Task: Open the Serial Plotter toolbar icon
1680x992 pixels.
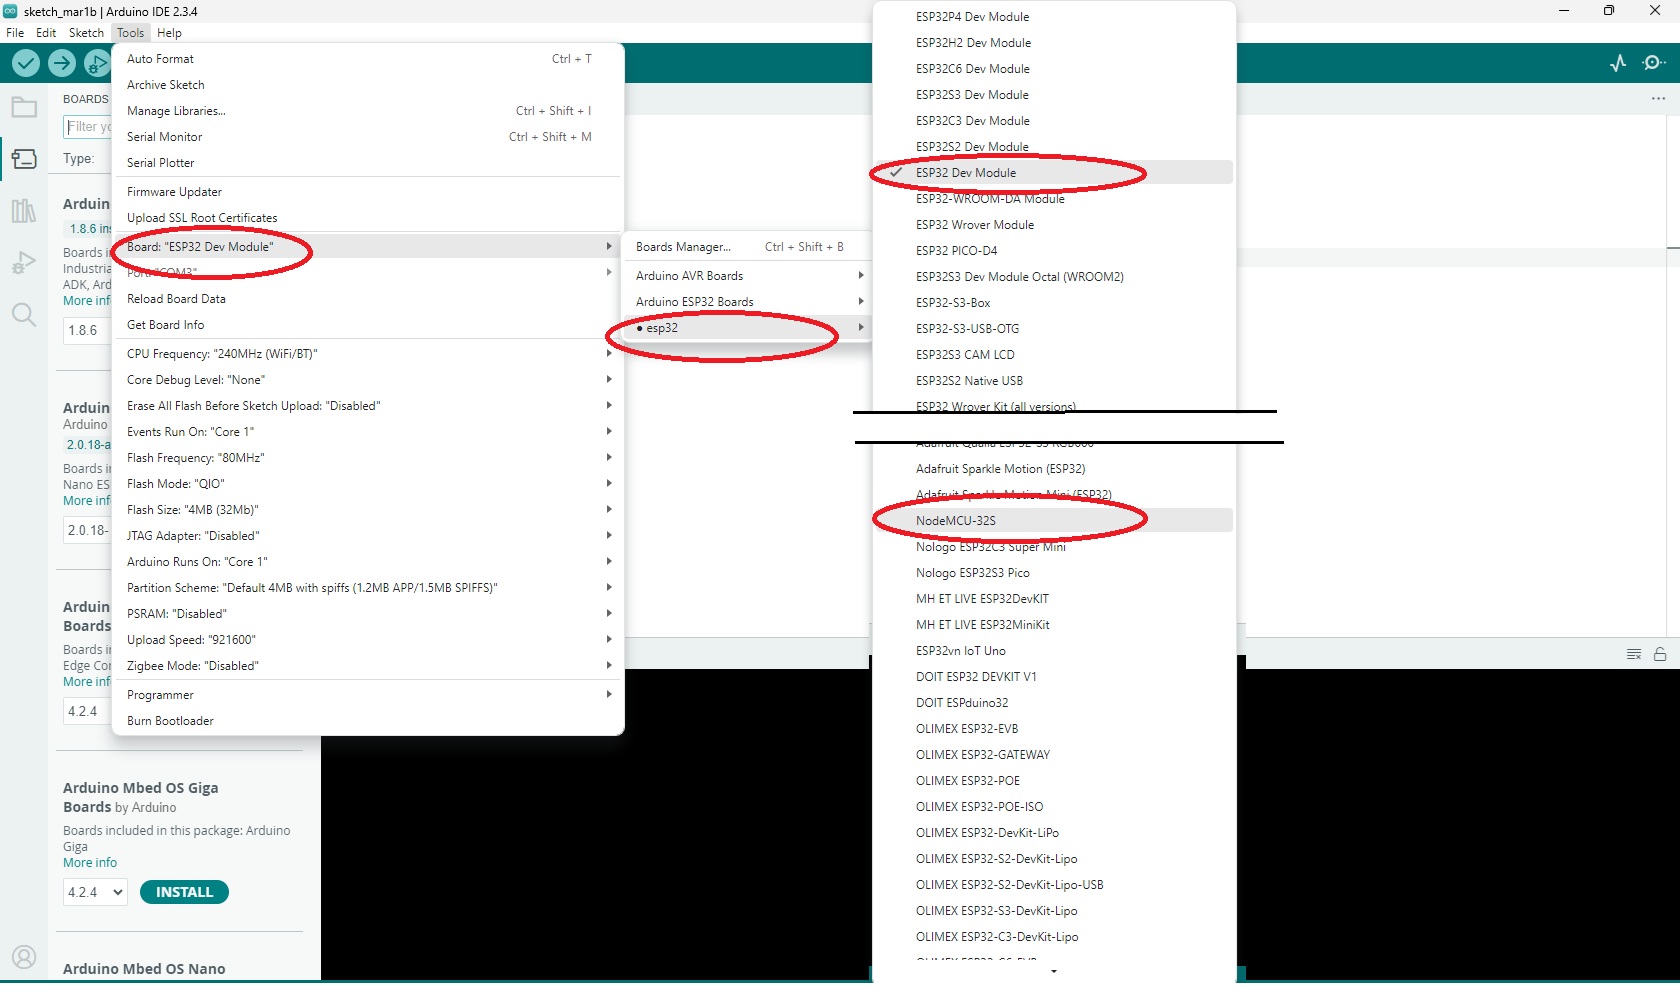Action: click(x=1618, y=63)
